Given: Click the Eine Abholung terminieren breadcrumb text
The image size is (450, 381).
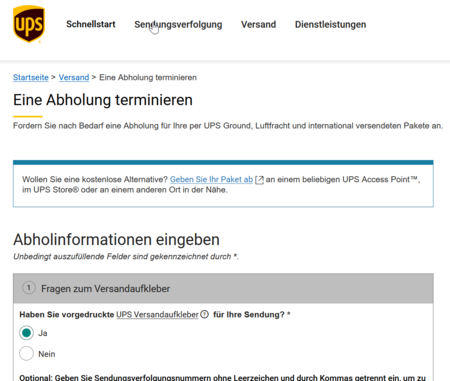Looking at the screenshot, I should [148, 77].
